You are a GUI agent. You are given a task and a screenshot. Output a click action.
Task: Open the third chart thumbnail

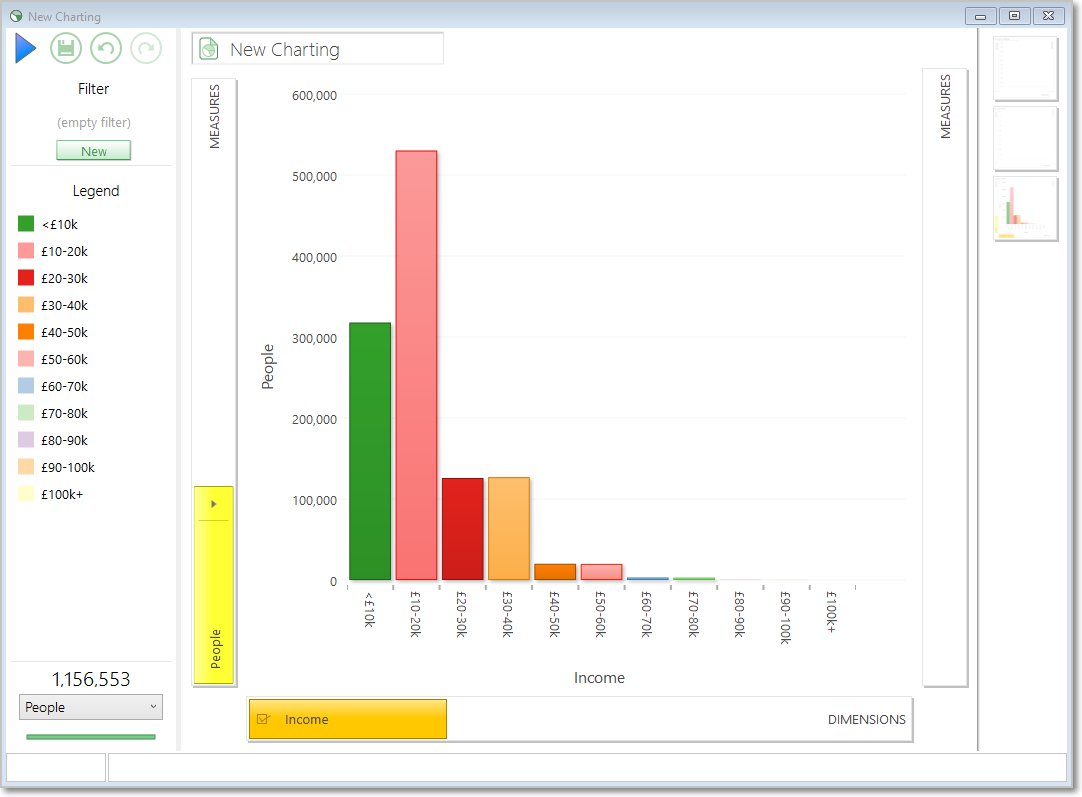1025,208
